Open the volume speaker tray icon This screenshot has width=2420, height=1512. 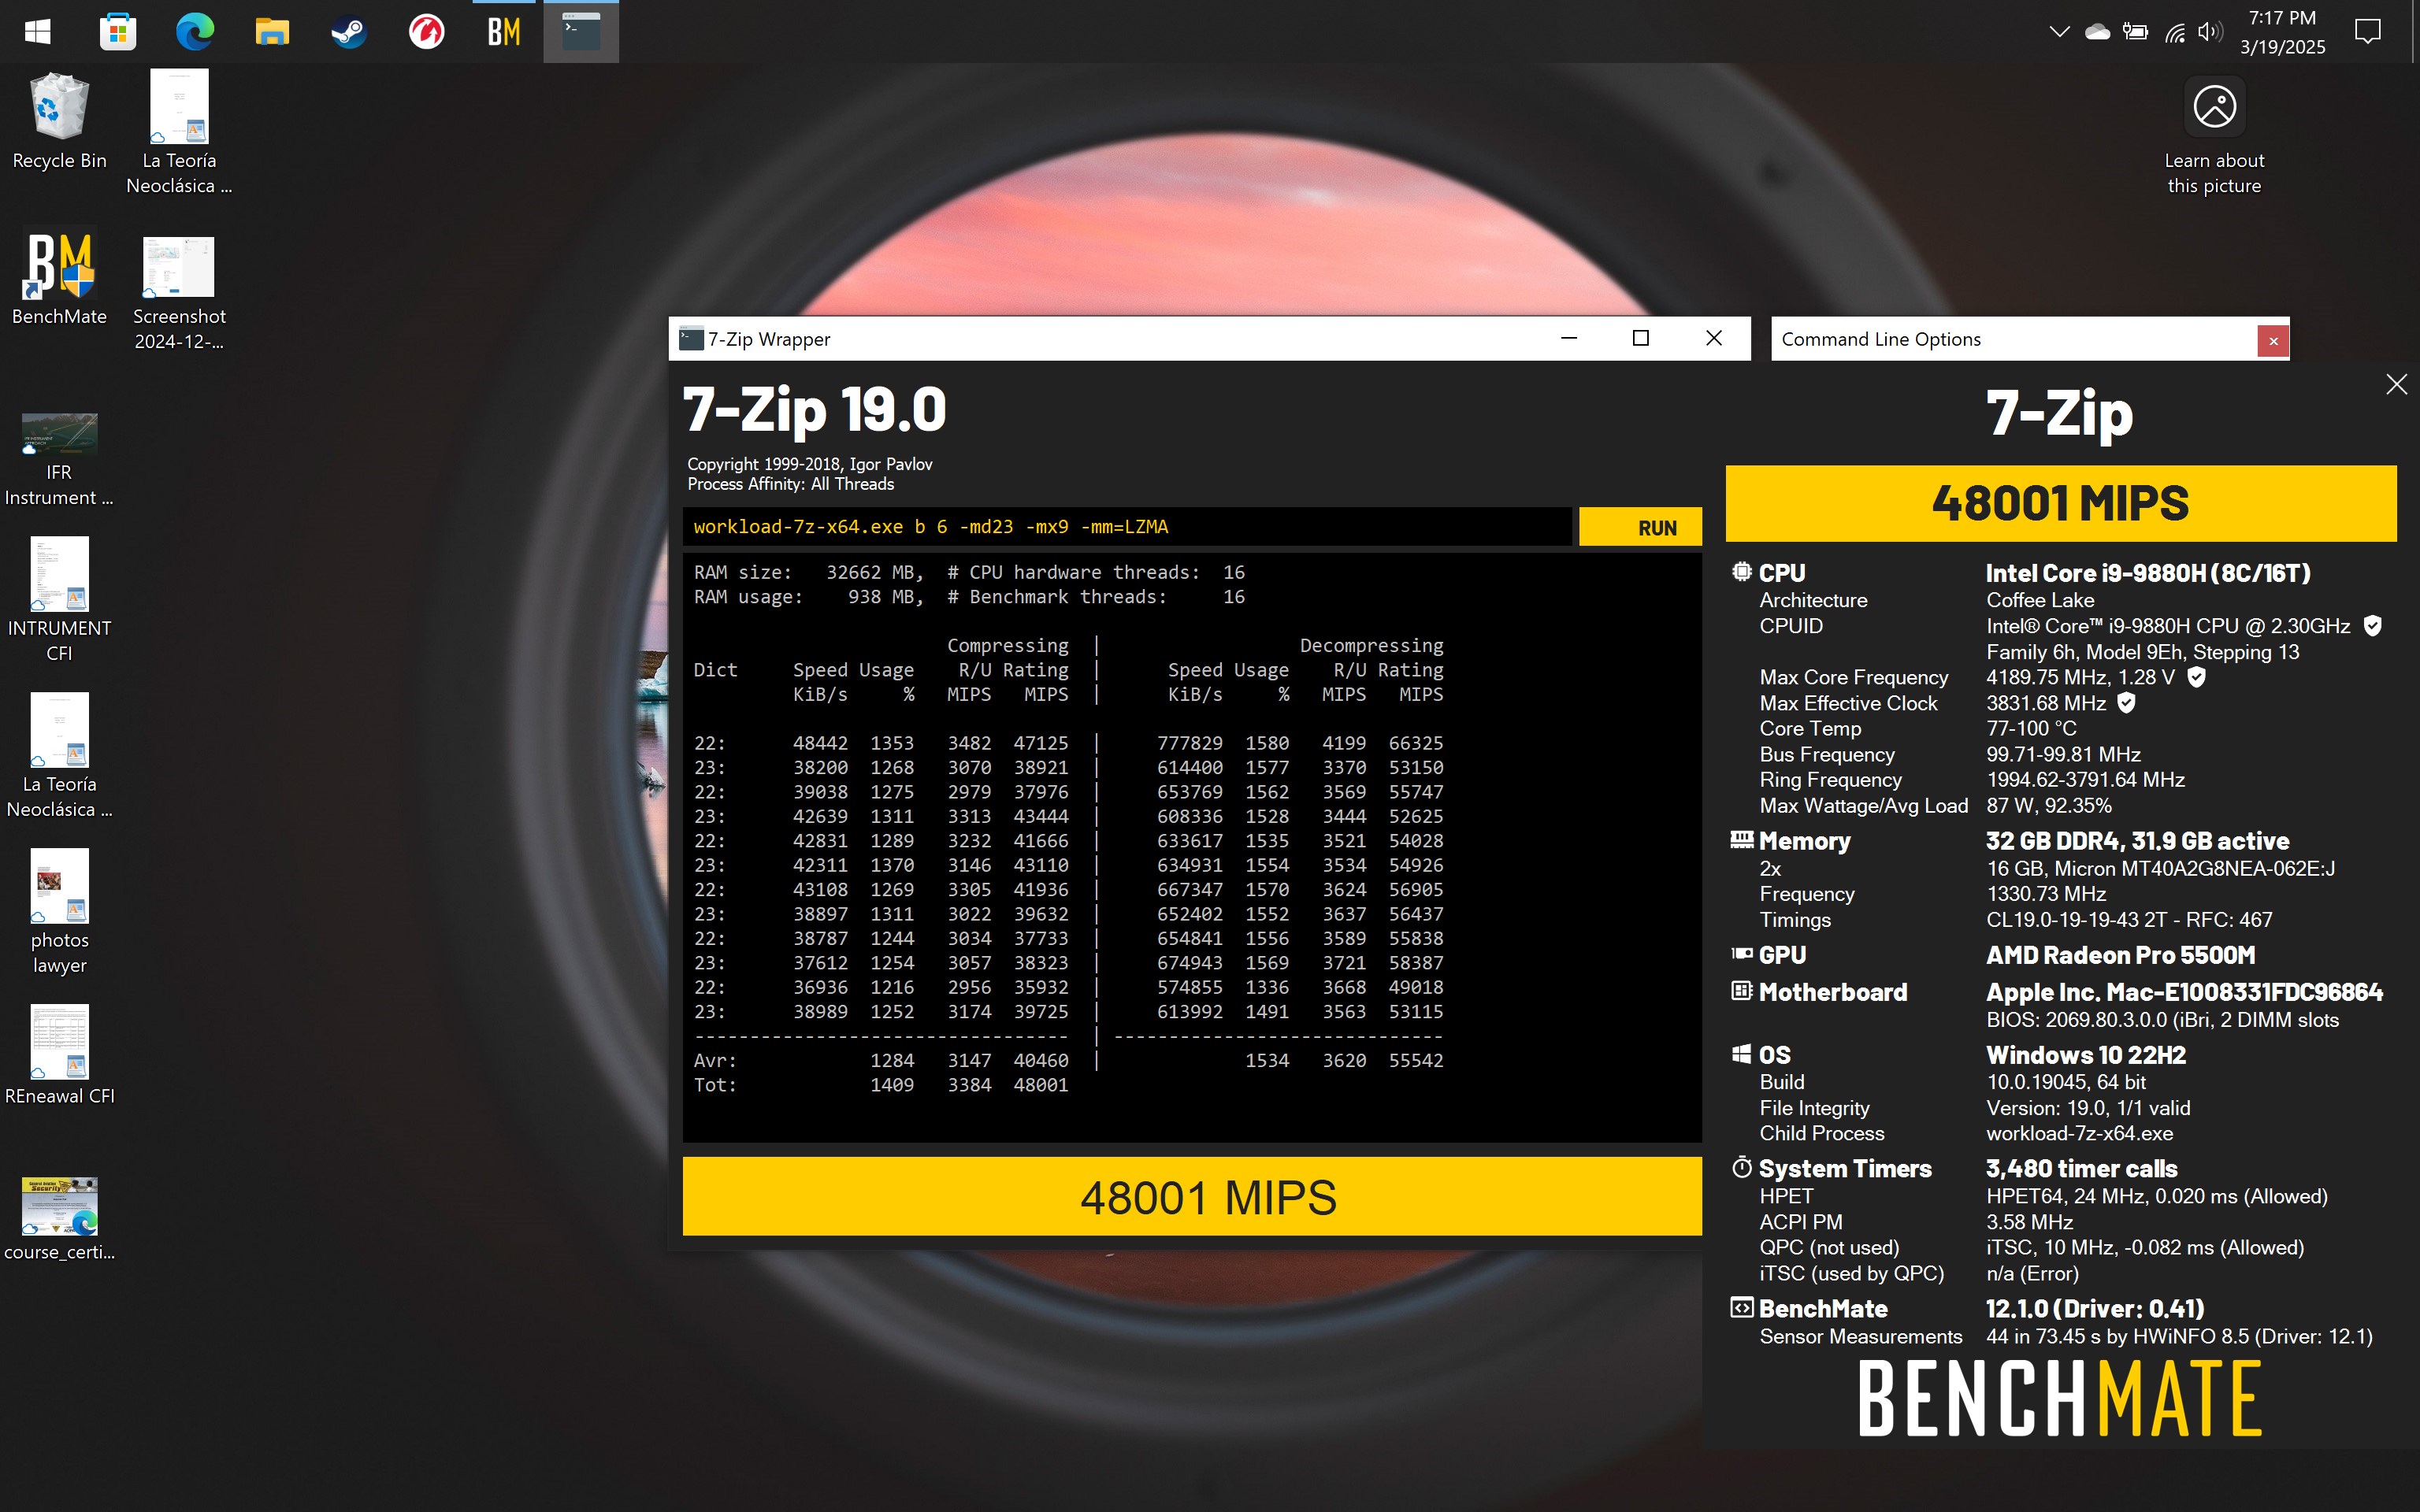point(2210,32)
